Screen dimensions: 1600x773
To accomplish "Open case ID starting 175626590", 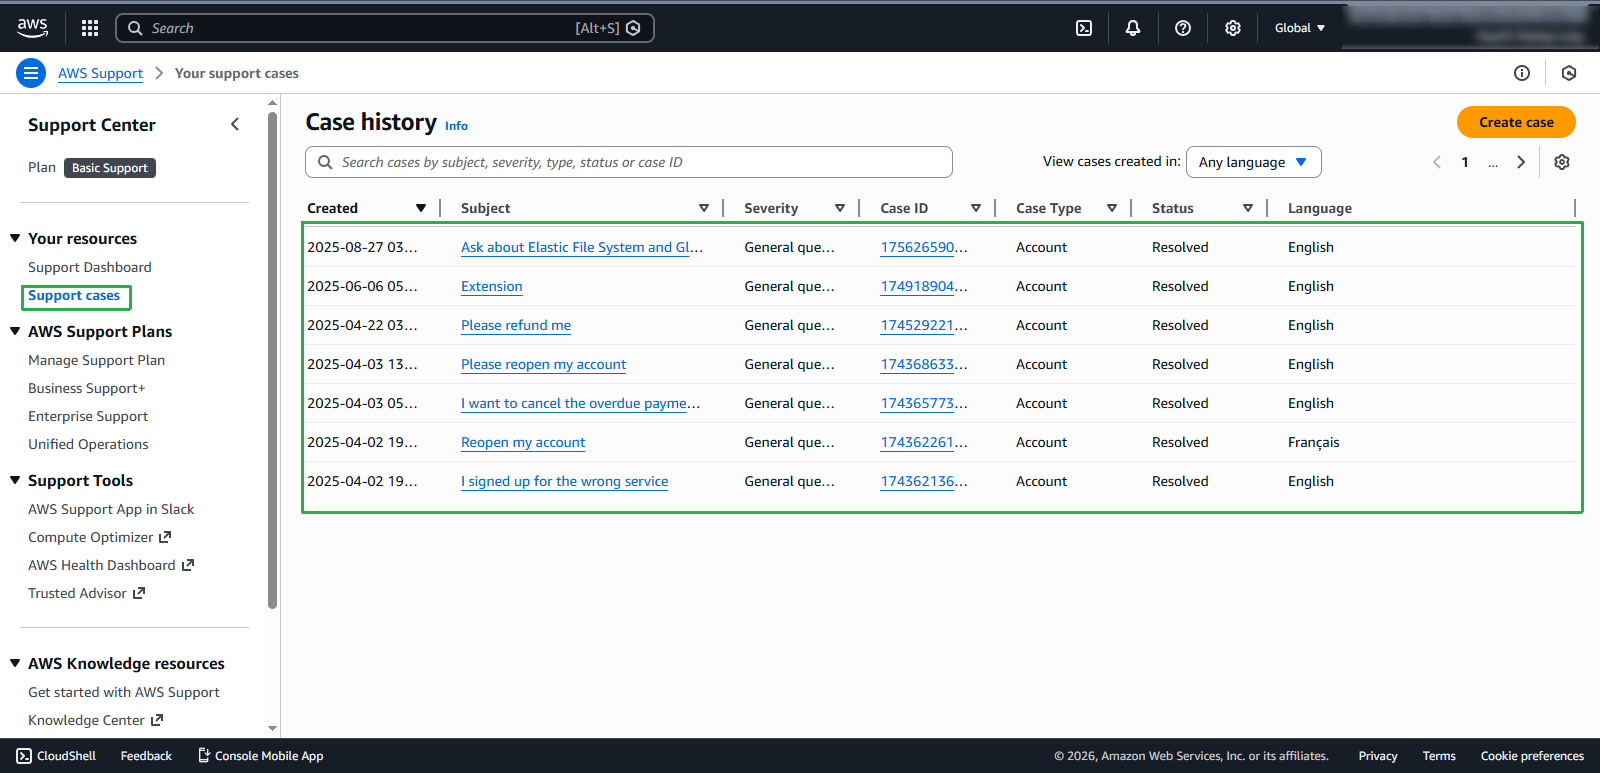I will coord(924,247).
